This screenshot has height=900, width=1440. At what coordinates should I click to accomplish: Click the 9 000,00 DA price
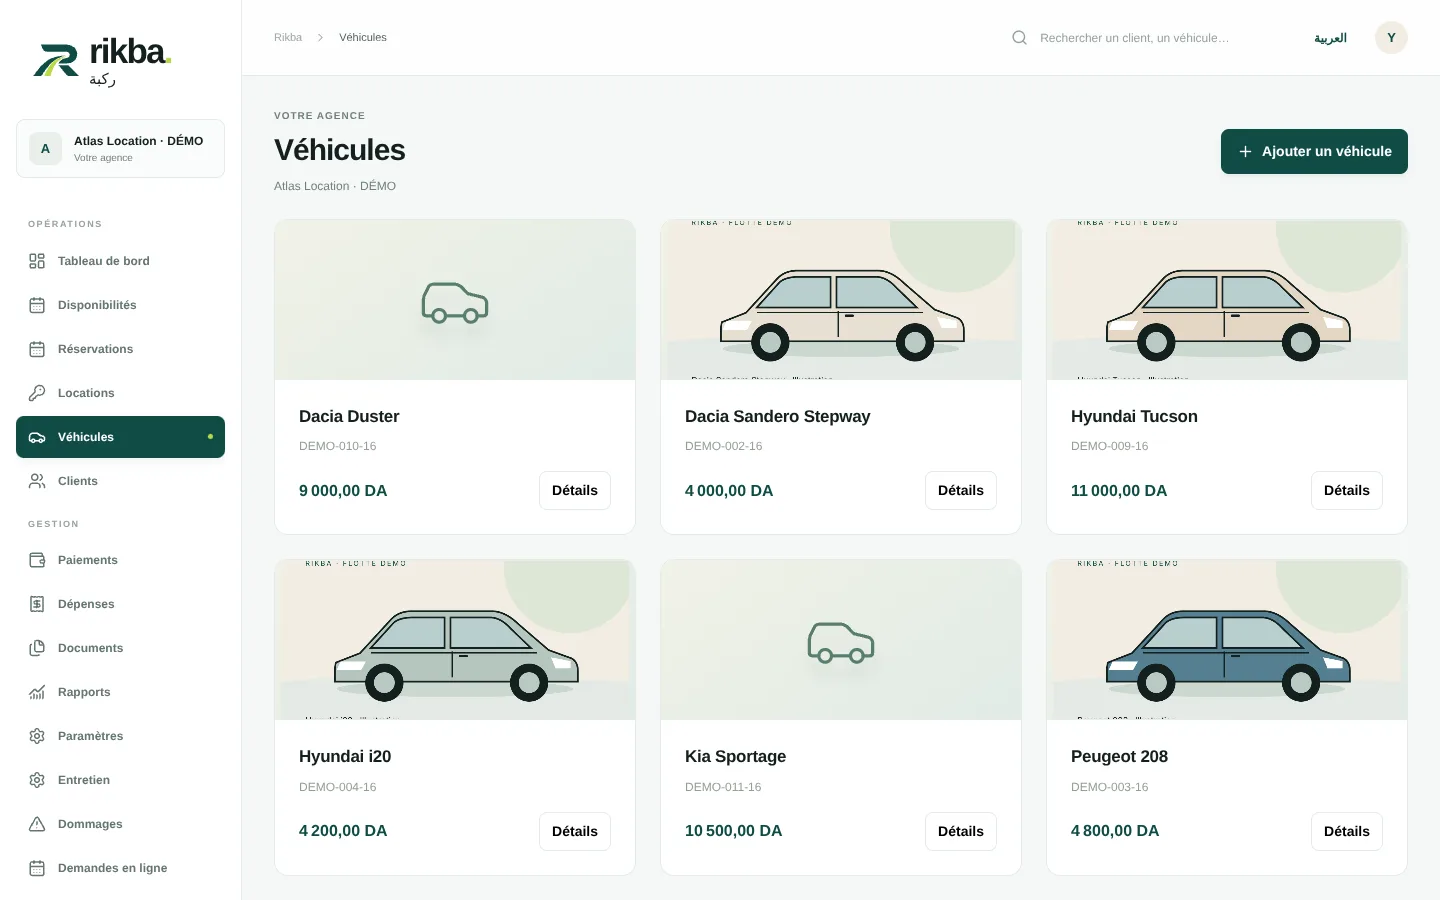pyautogui.click(x=343, y=491)
